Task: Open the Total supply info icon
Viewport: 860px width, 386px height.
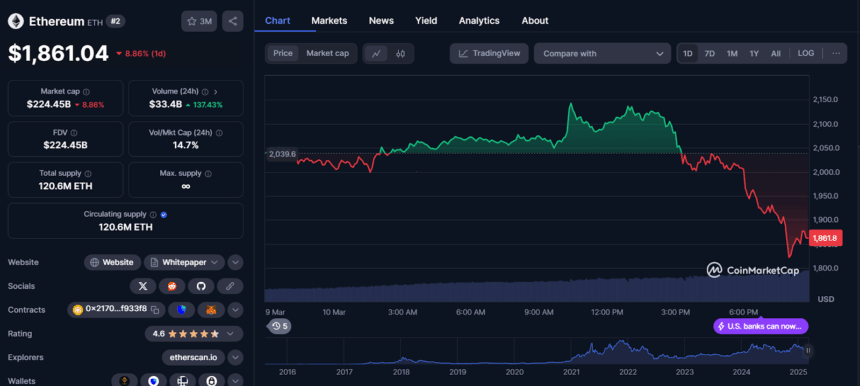Action: coord(88,173)
